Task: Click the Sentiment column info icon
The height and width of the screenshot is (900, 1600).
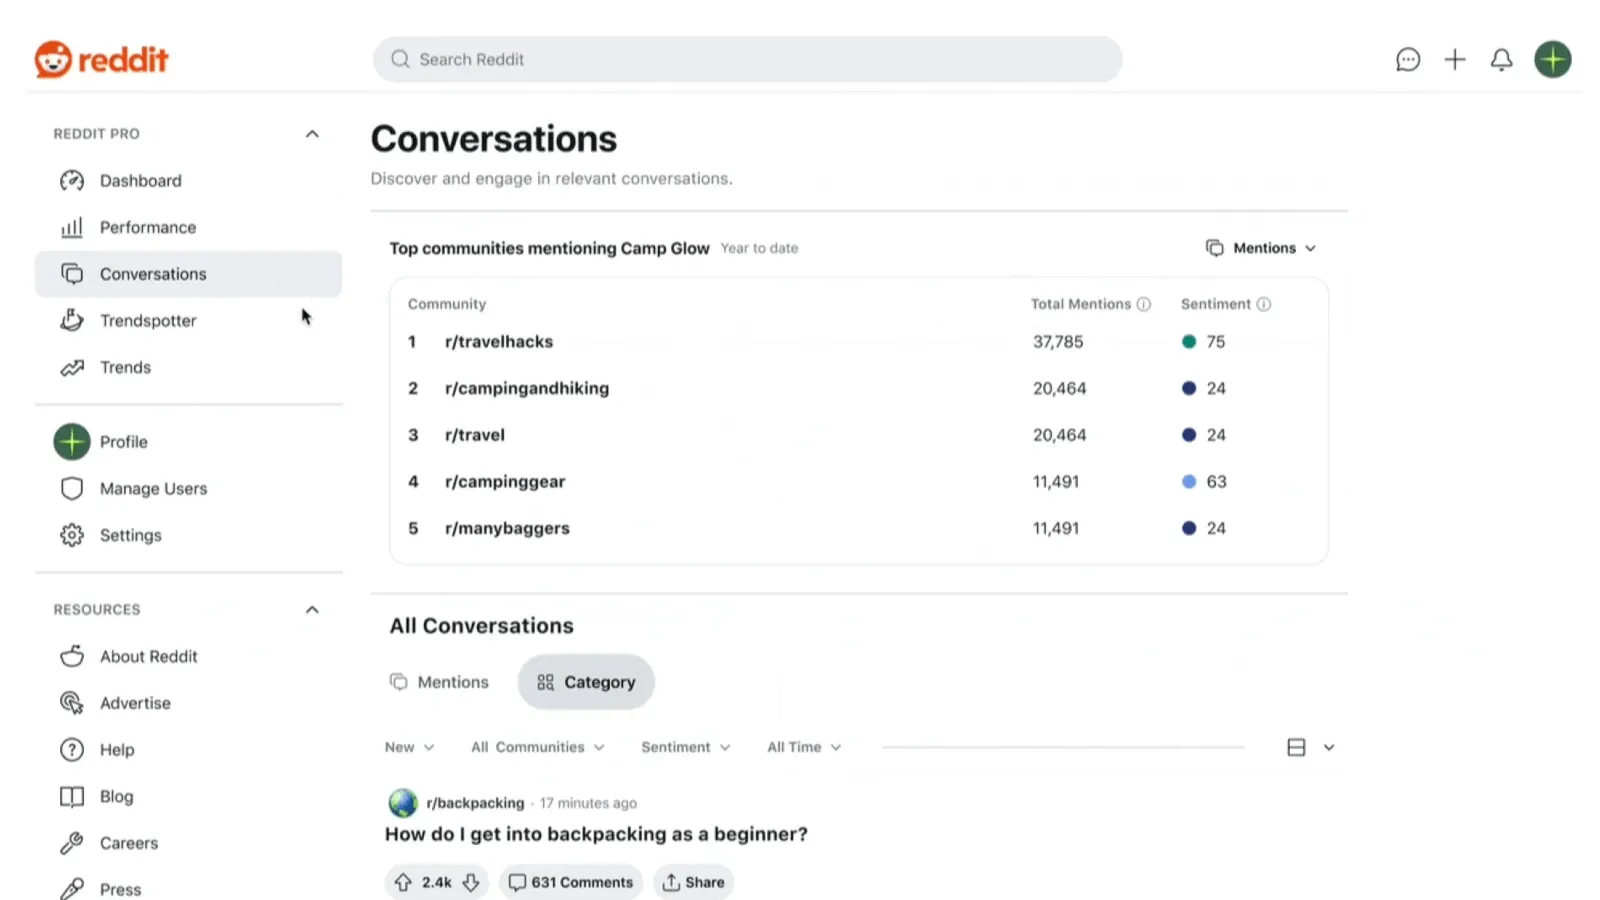Action: 1264,304
